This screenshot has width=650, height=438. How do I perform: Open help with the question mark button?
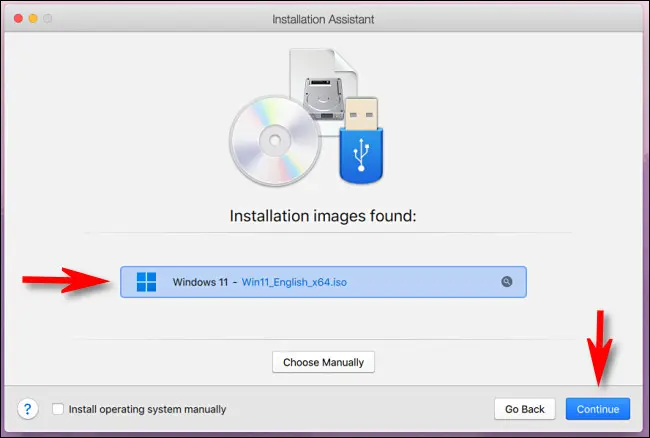27,409
